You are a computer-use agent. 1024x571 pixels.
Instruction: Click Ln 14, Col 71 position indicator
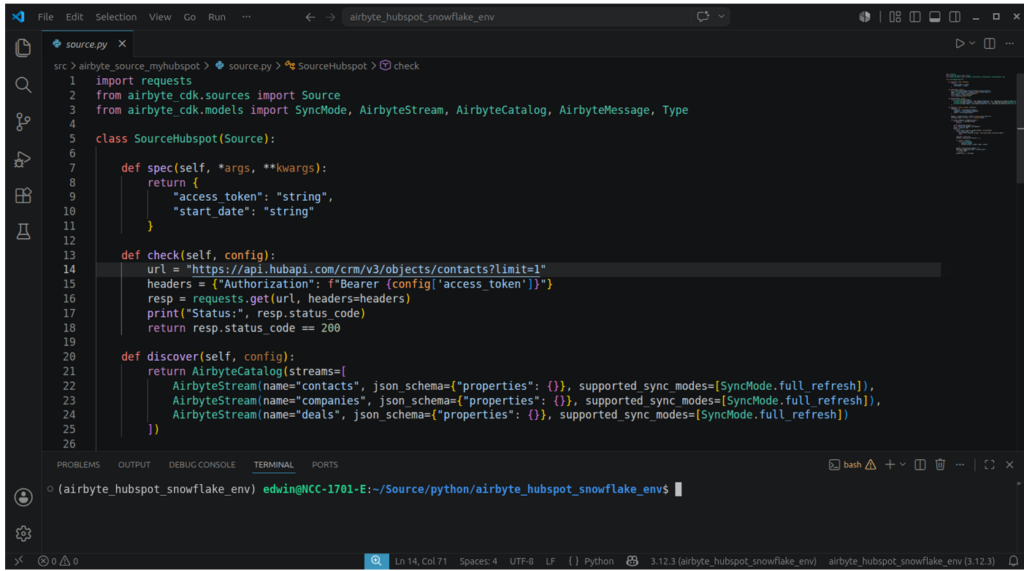pos(421,561)
